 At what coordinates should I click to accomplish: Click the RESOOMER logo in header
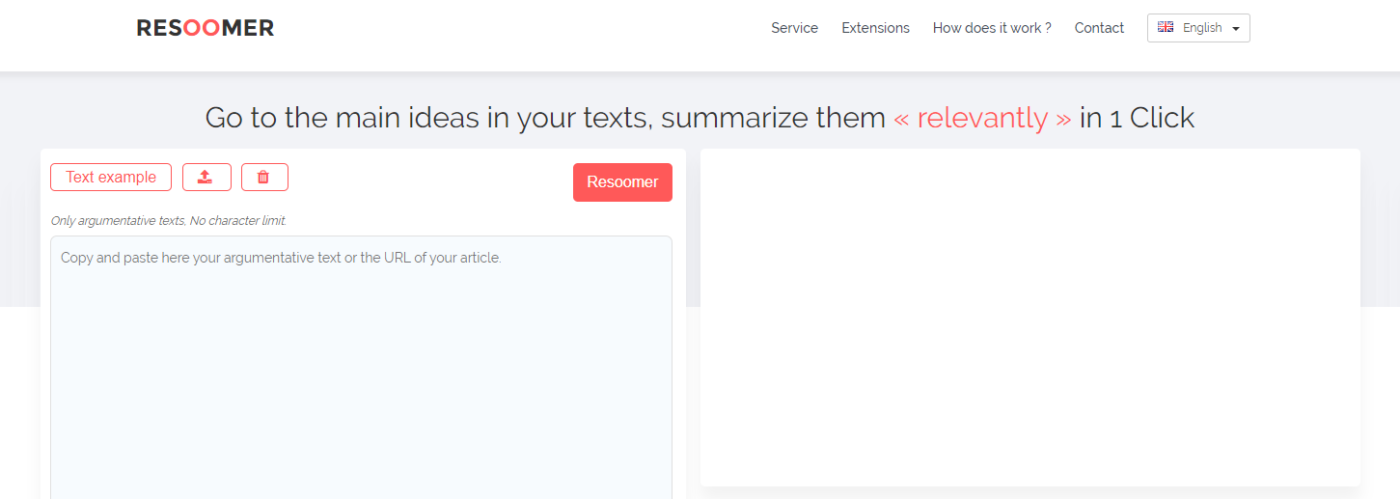[x=205, y=28]
